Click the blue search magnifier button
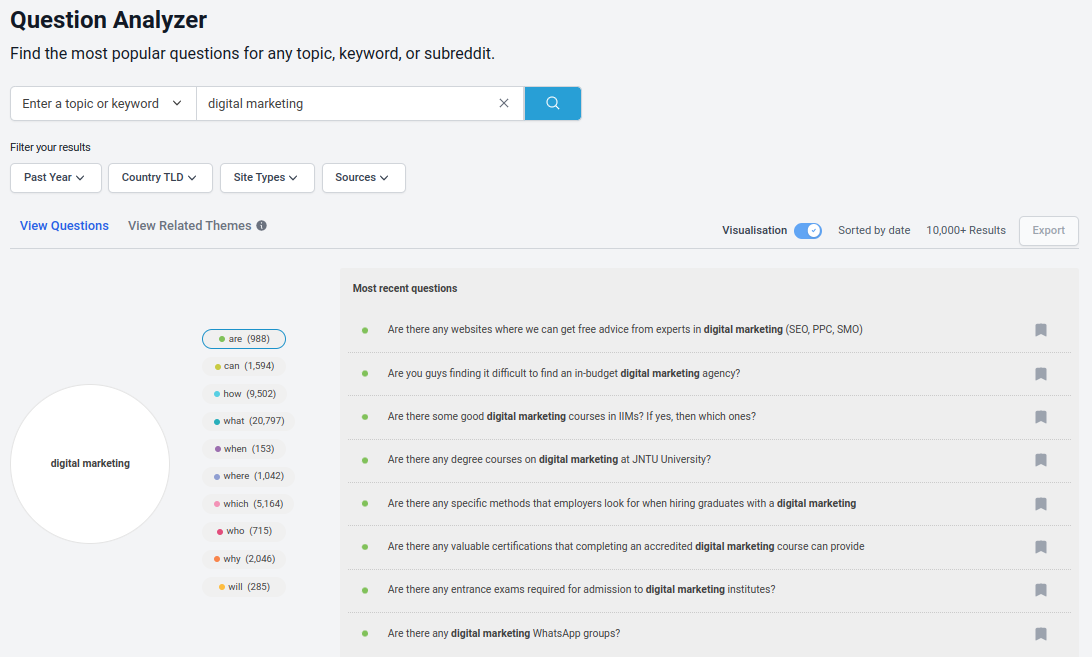Viewport: 1092px width, 657px height. (552, 104)
